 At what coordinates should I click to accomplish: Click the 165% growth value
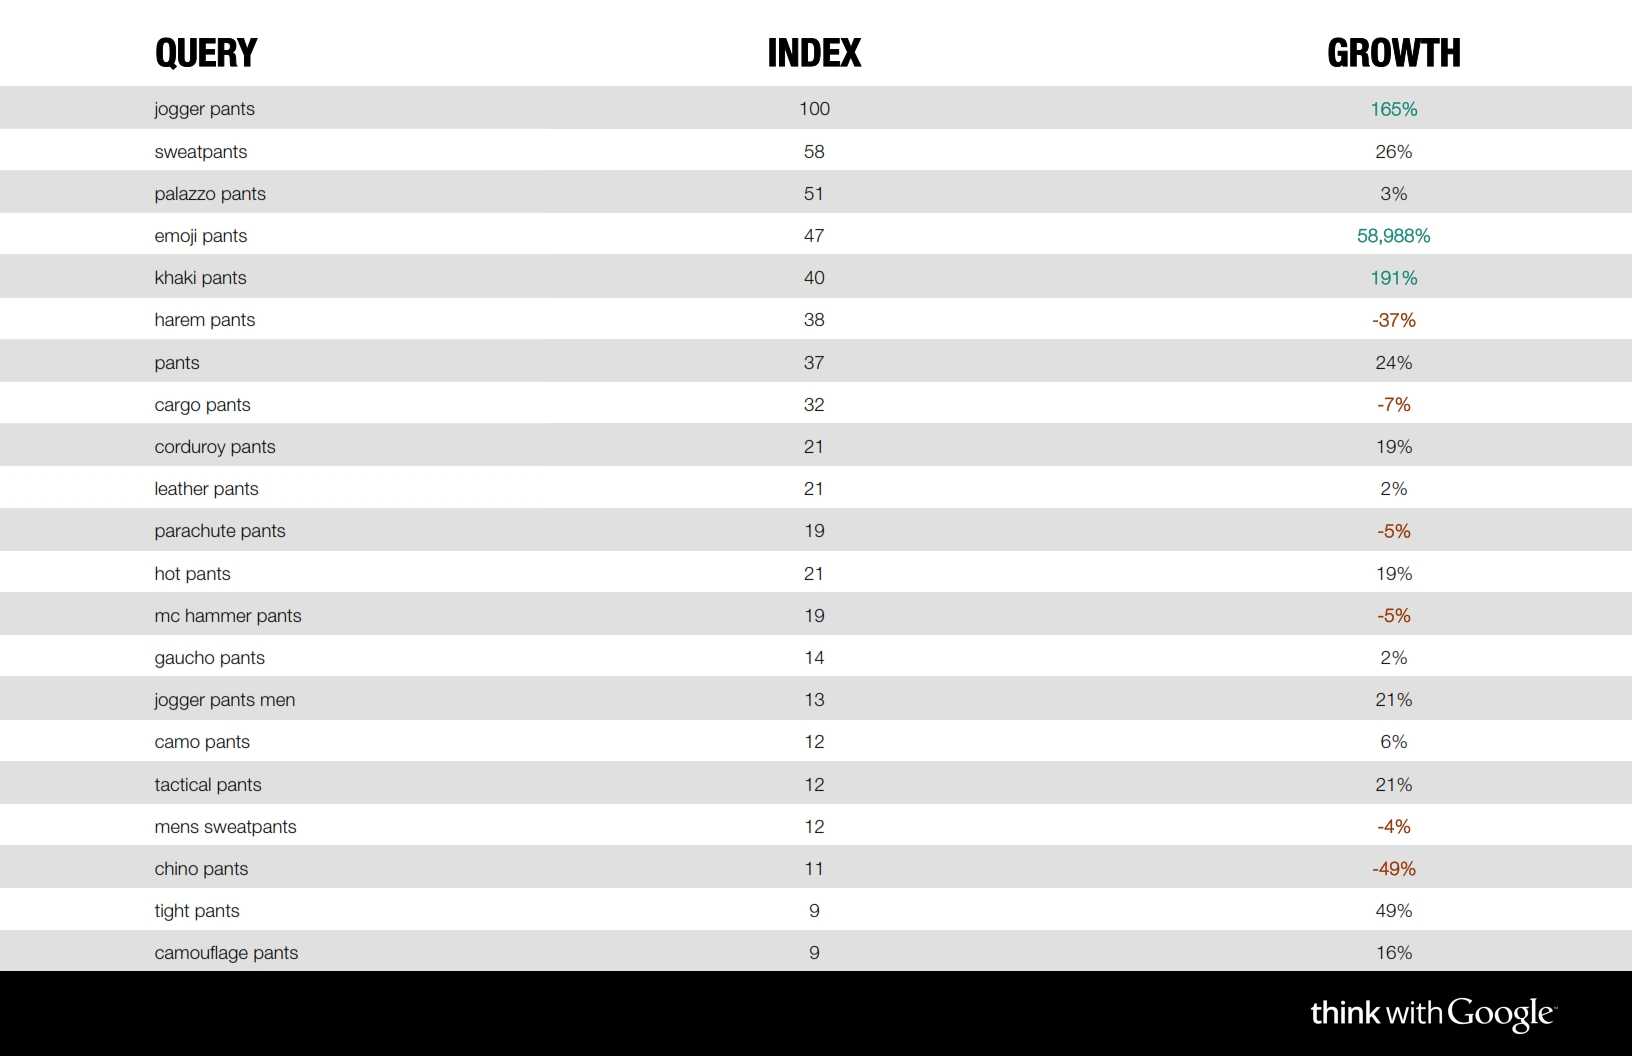click(1393, 109)
